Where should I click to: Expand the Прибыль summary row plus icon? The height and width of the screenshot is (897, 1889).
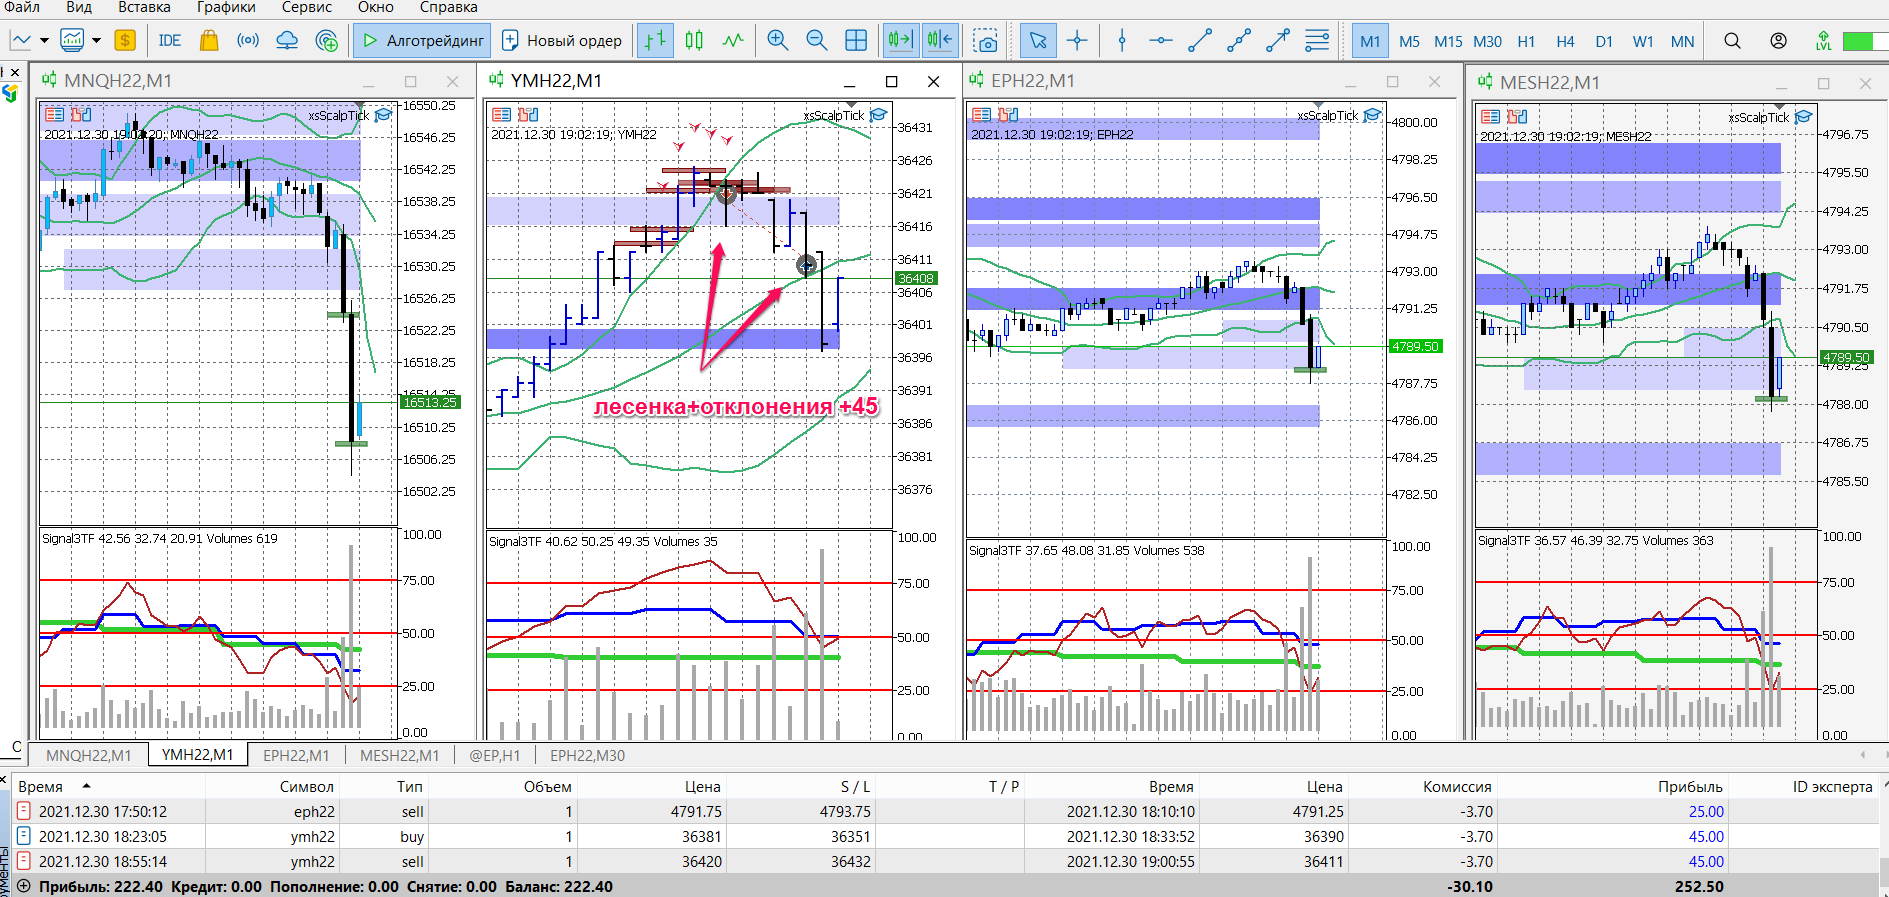click(x=23, y=886)
